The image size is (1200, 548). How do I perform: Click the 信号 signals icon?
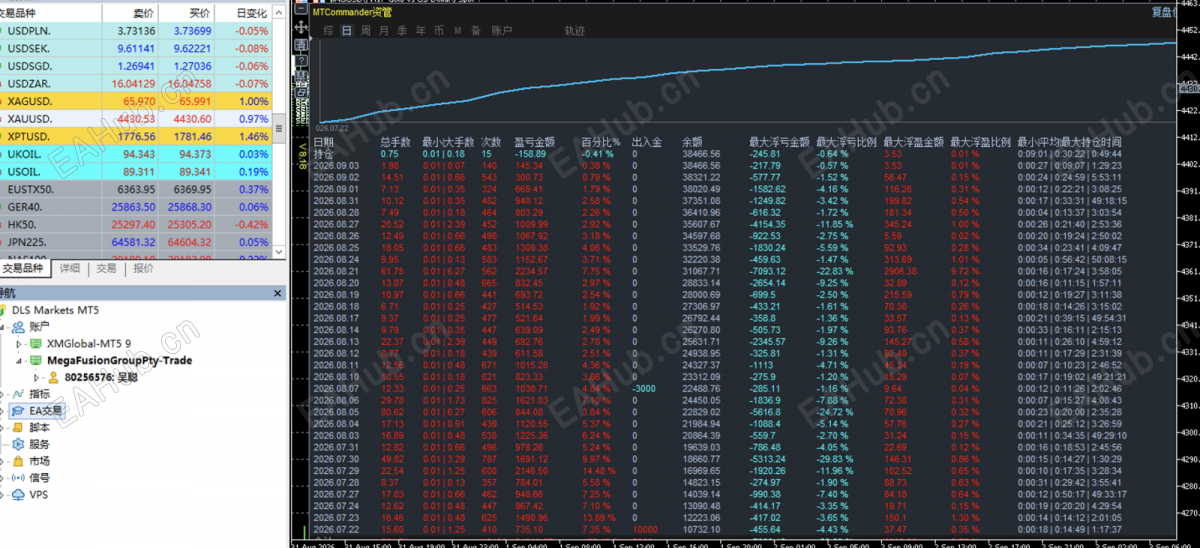pos(20,478)
